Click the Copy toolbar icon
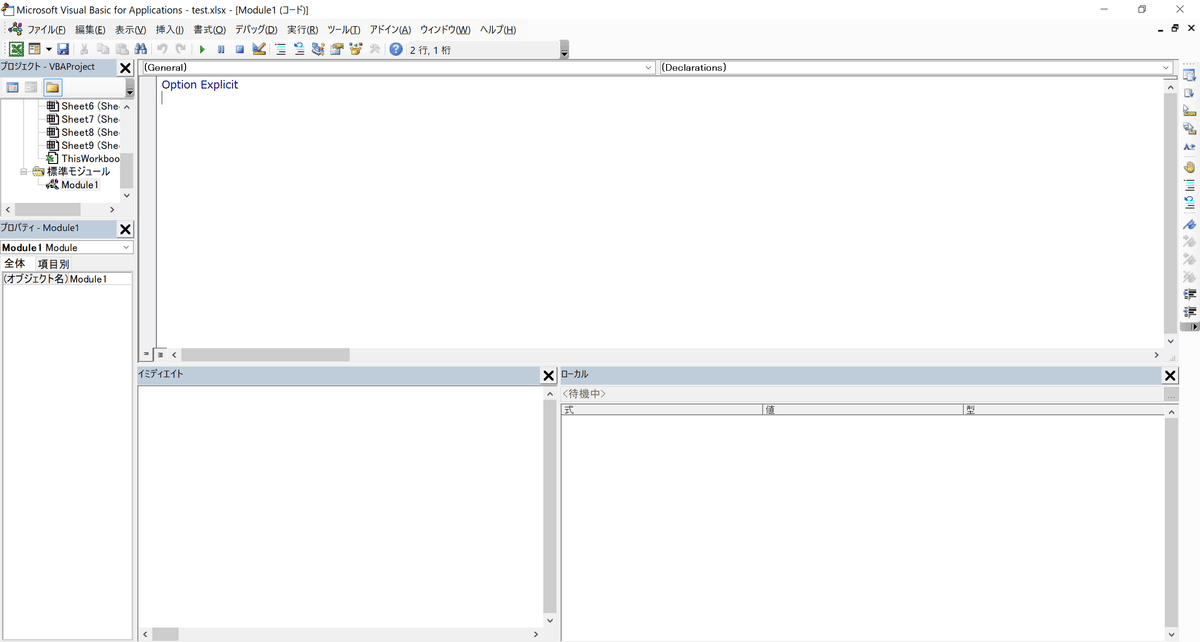Screen dimensions: 1200x642 pyautogui.click(x=103, y=49)
